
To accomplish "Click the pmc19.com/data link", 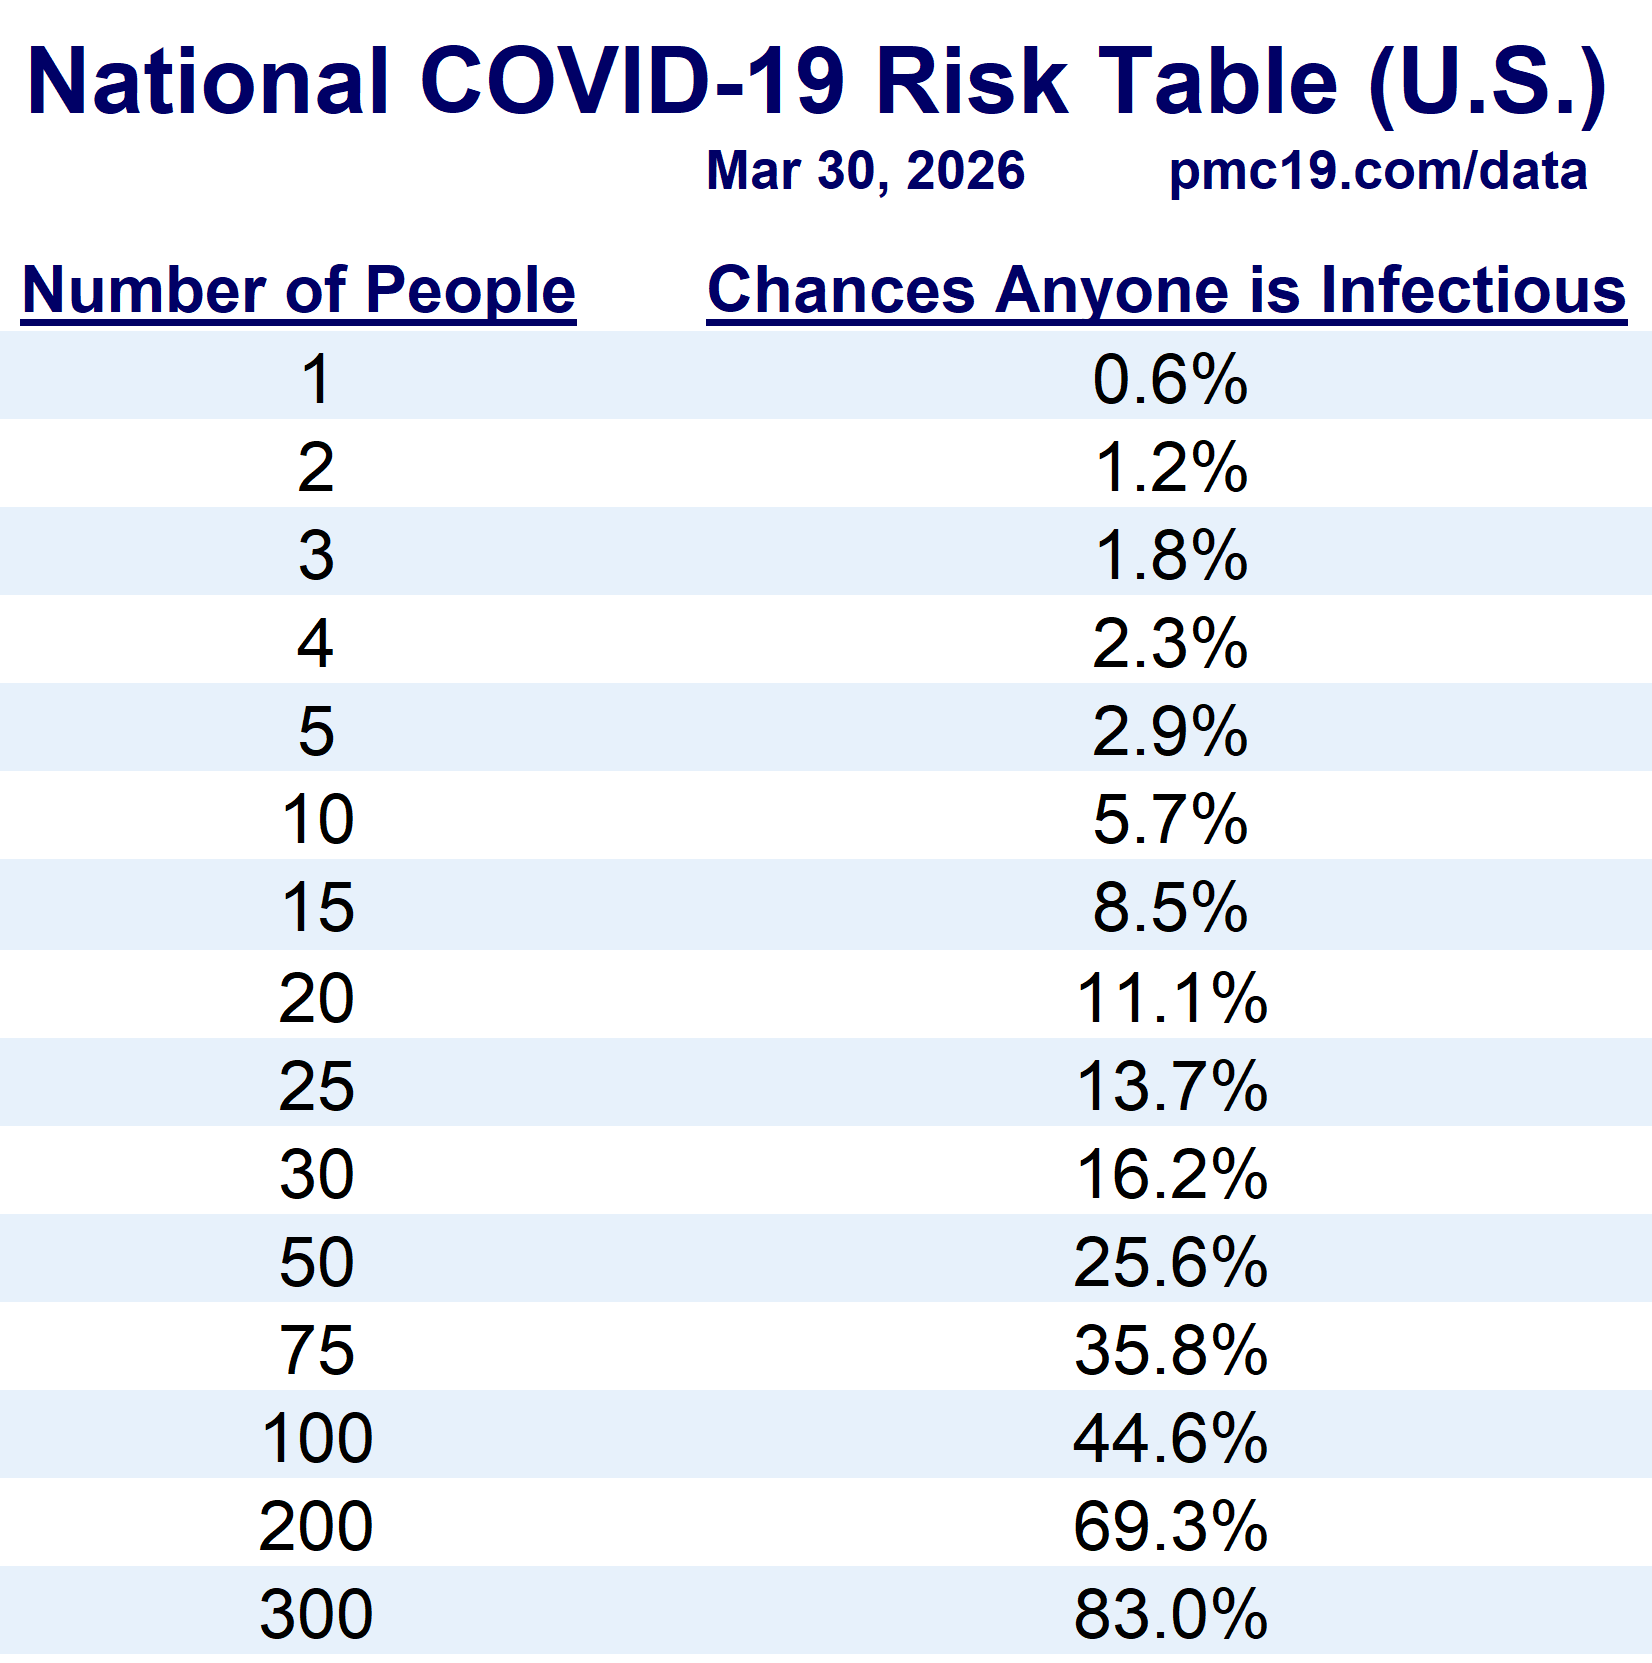I will [x=1377, y=172].
